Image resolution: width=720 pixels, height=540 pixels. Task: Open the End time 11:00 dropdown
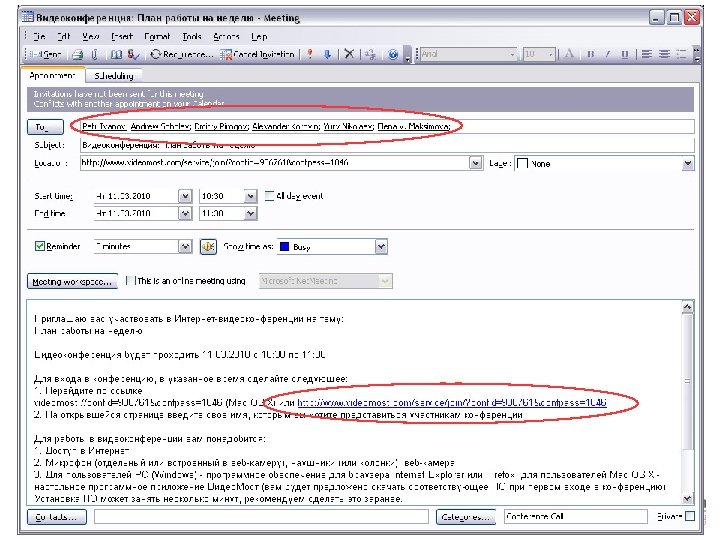coord(250,214)
